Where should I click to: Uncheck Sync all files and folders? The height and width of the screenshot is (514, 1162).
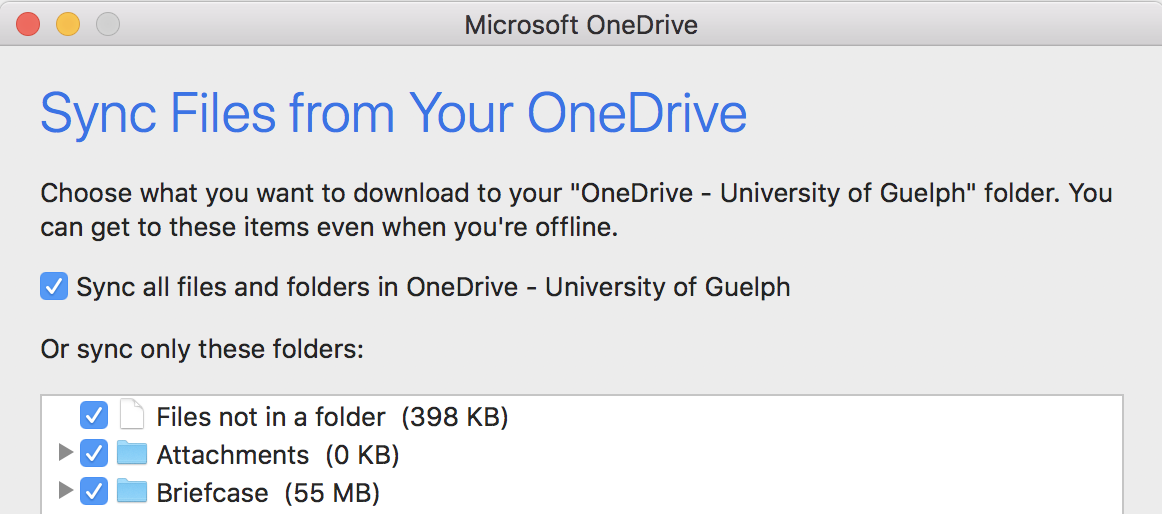(53, 288)
